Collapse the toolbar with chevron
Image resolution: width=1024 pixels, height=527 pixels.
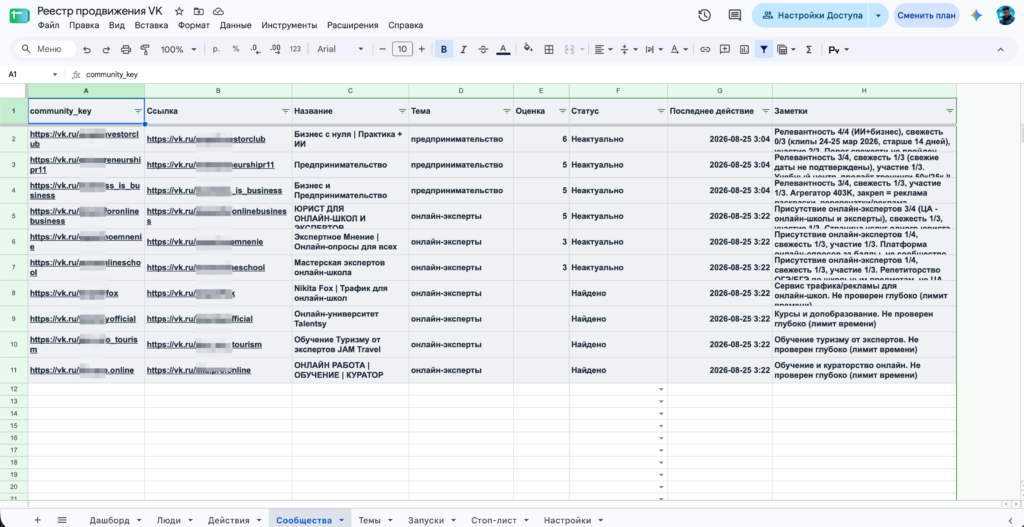1000,49
